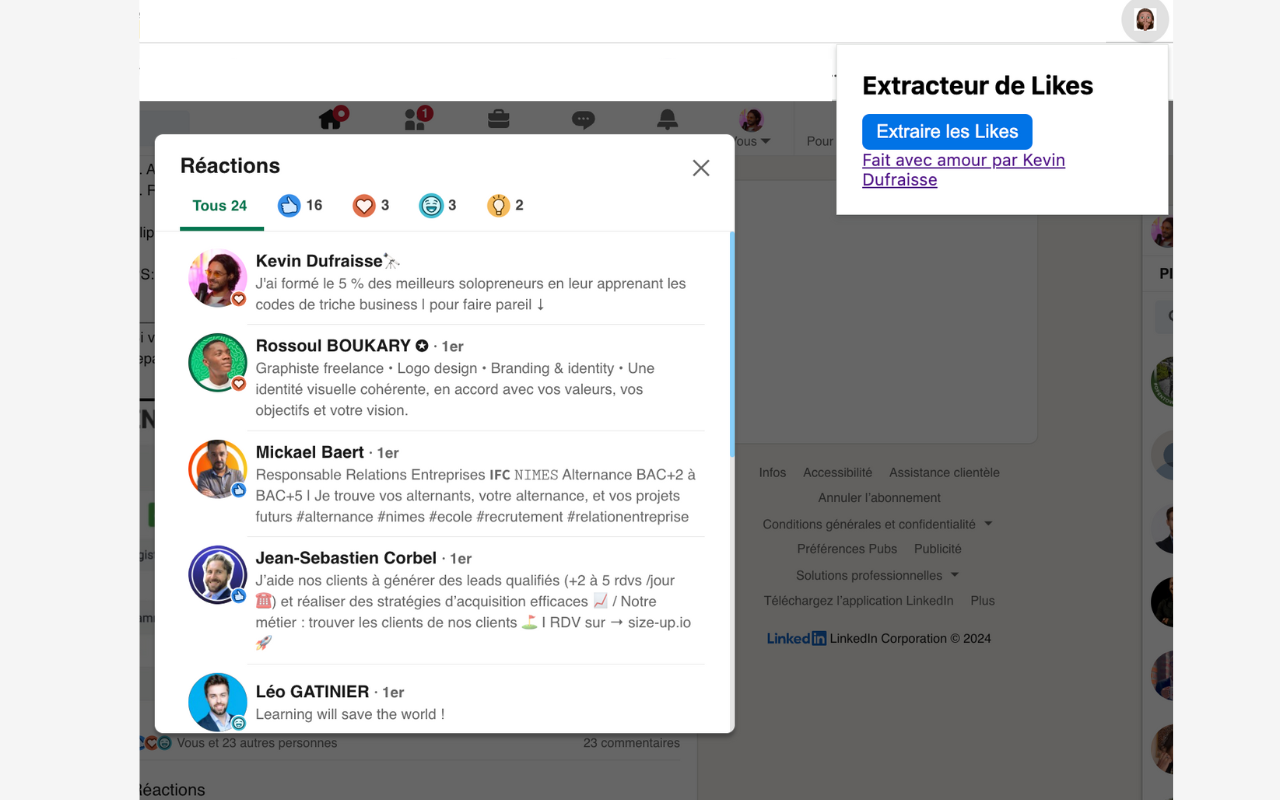The height and width of the screenshot is (800, 1280).
Task: Open the Network icon with notification badge
Action: pyautogui.click(x=415, y=117)
